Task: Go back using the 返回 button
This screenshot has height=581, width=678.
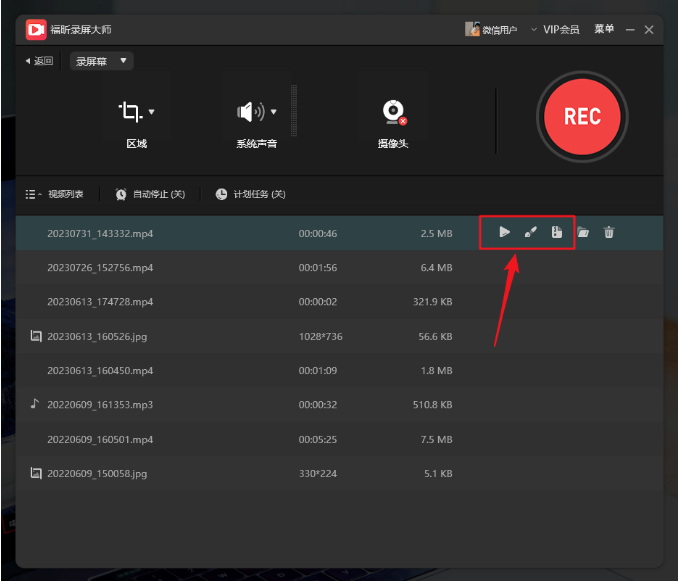Action: 39,61
